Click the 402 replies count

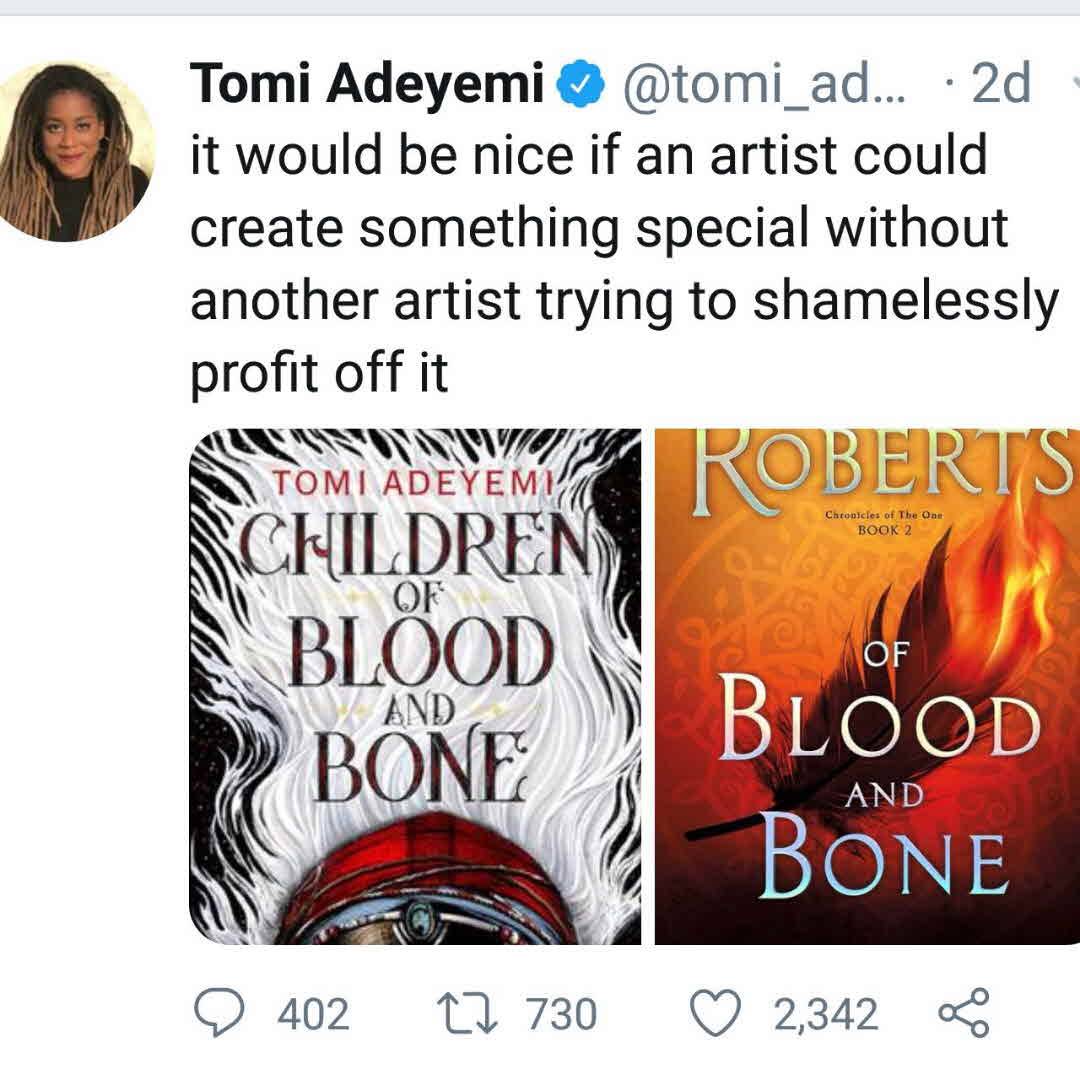[313, 1014]
